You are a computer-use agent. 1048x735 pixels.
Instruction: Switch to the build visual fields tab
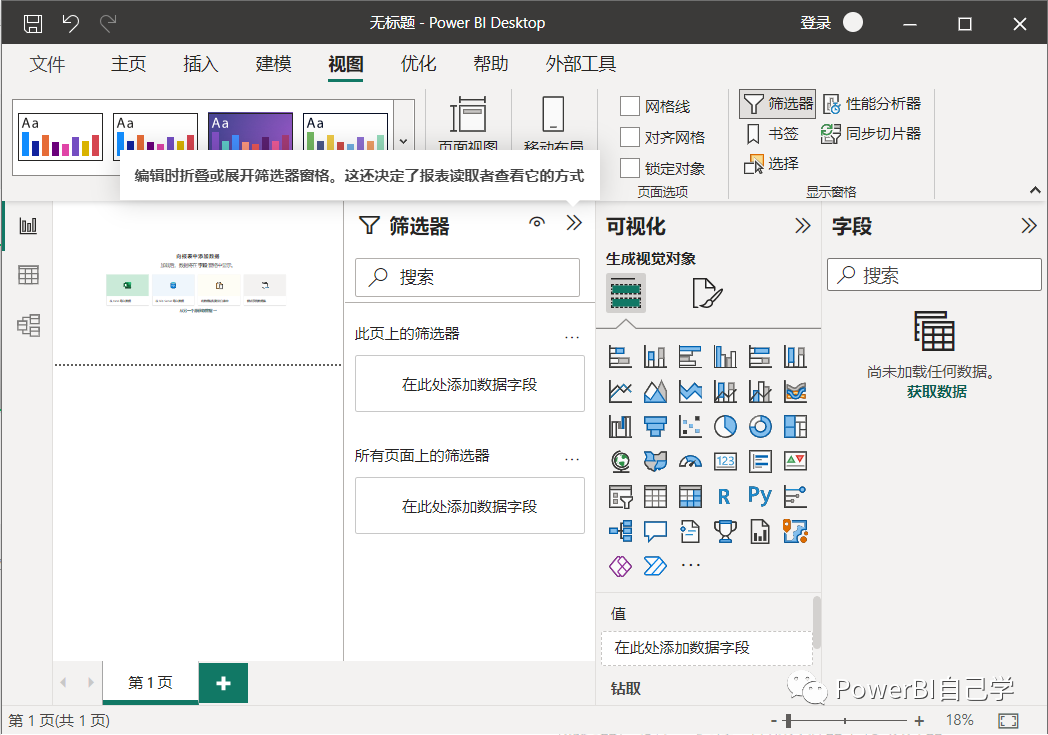[x=626, y=293]
